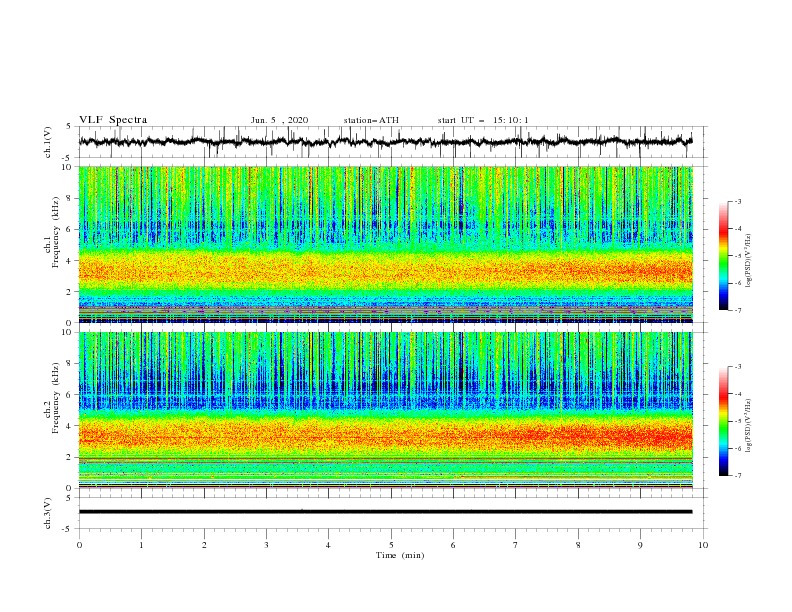The width and height of the screenshot is (792, 612).
Task: Click the "ch.1(V)" axis label
Action: [48, 142]
